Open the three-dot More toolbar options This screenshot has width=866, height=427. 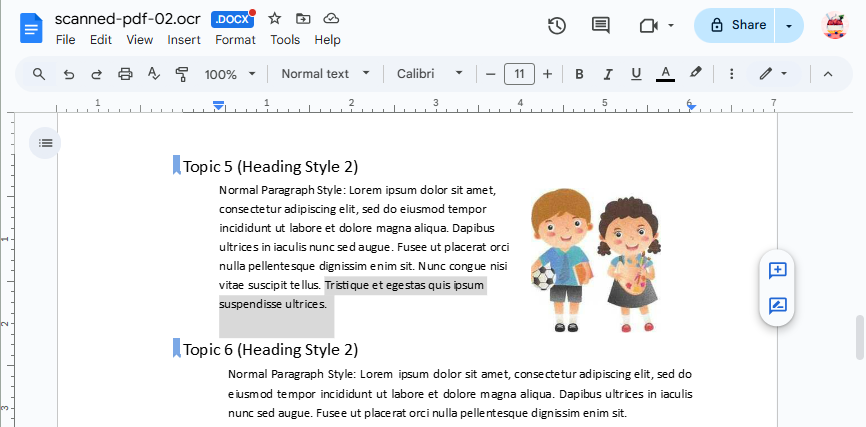pyautogui.click(x=731, y=74)
